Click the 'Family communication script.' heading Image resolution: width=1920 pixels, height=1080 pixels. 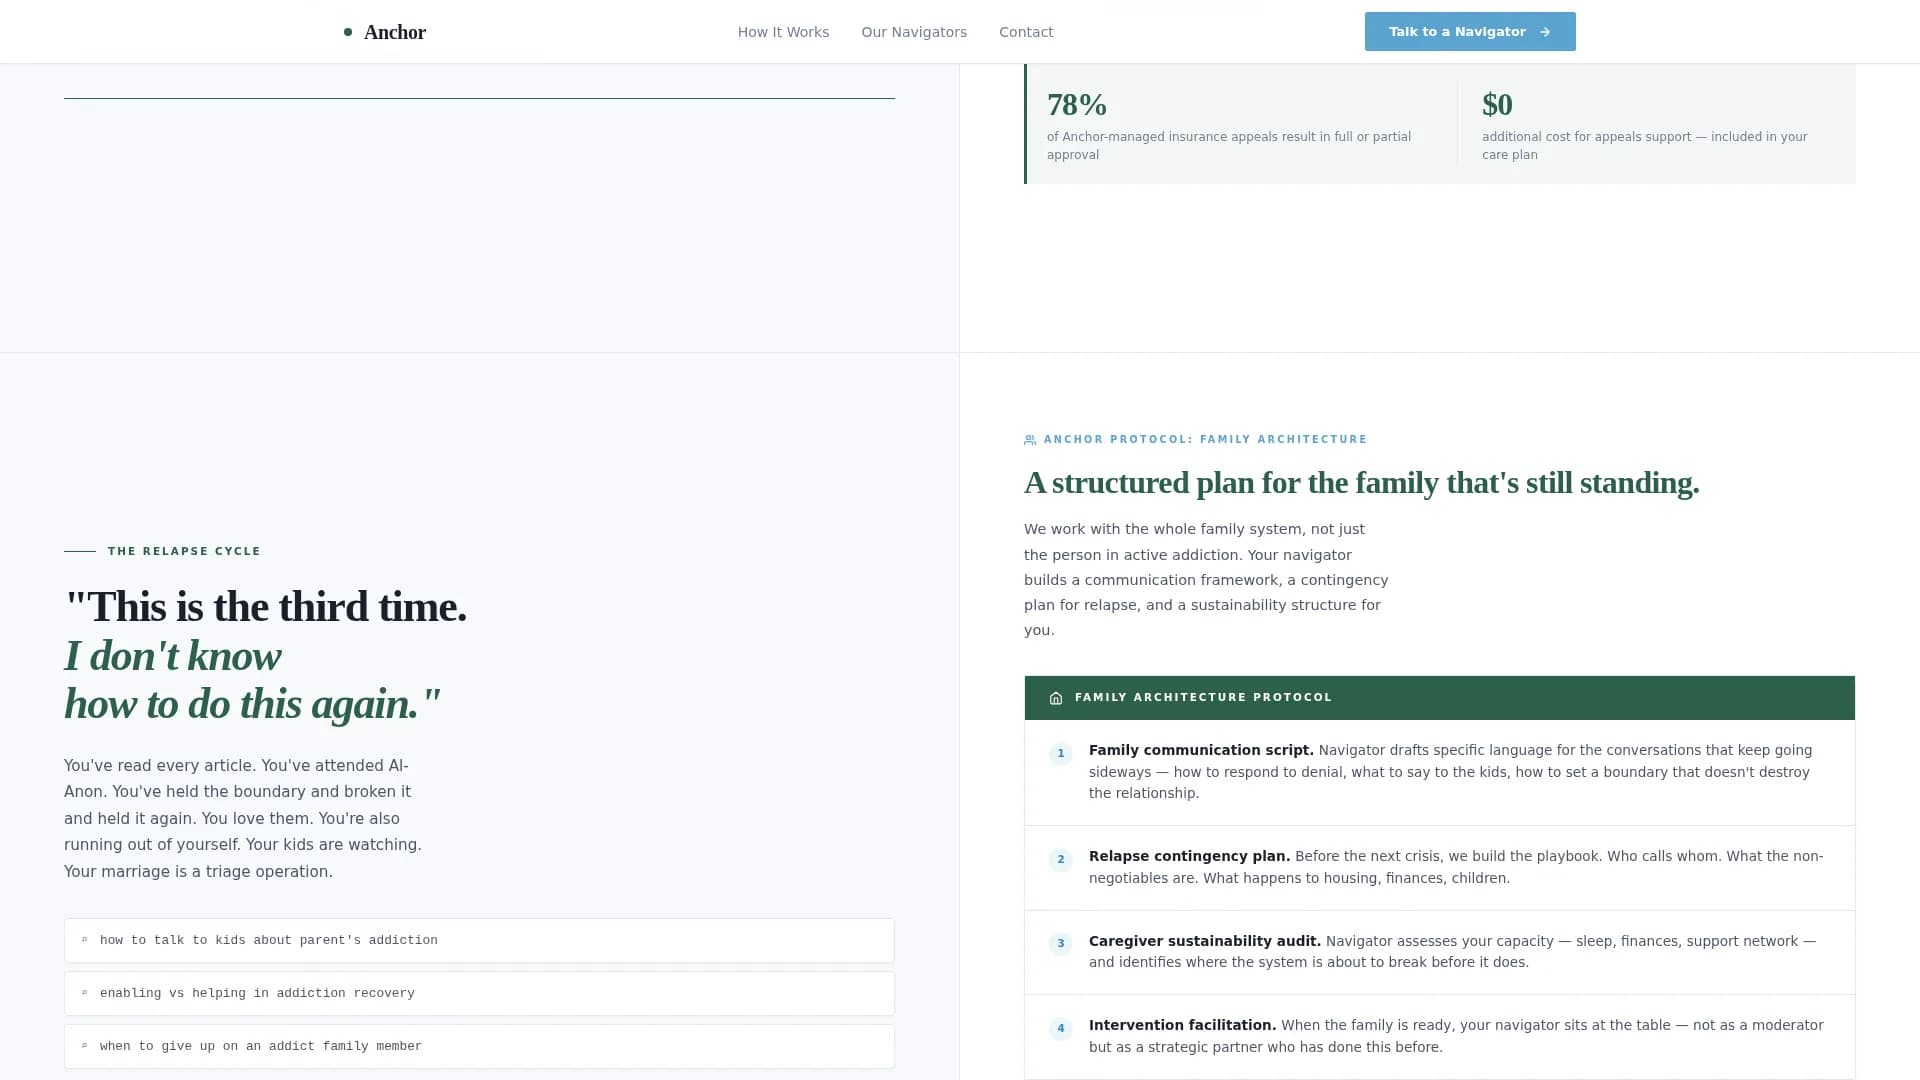1201,750
